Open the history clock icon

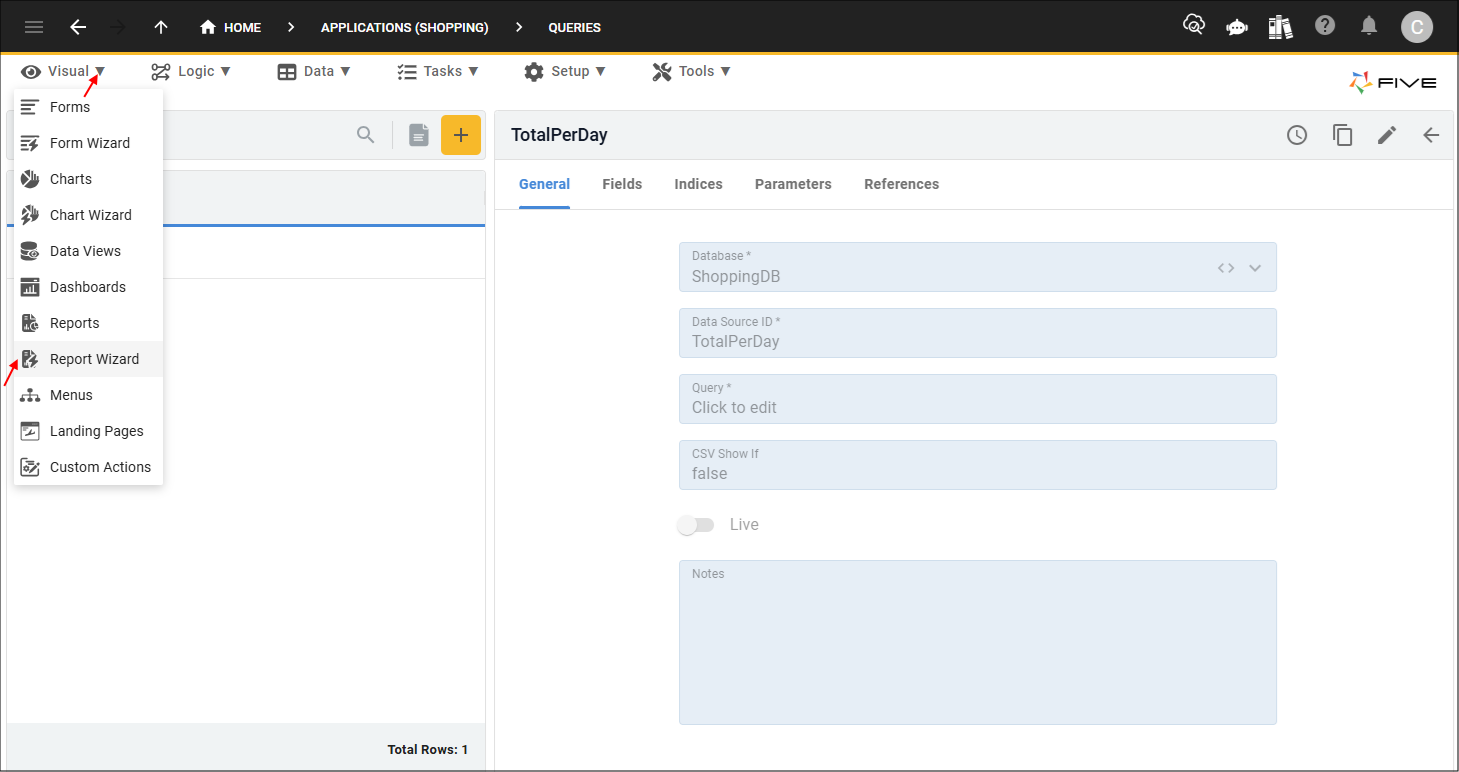point(1297,135)
